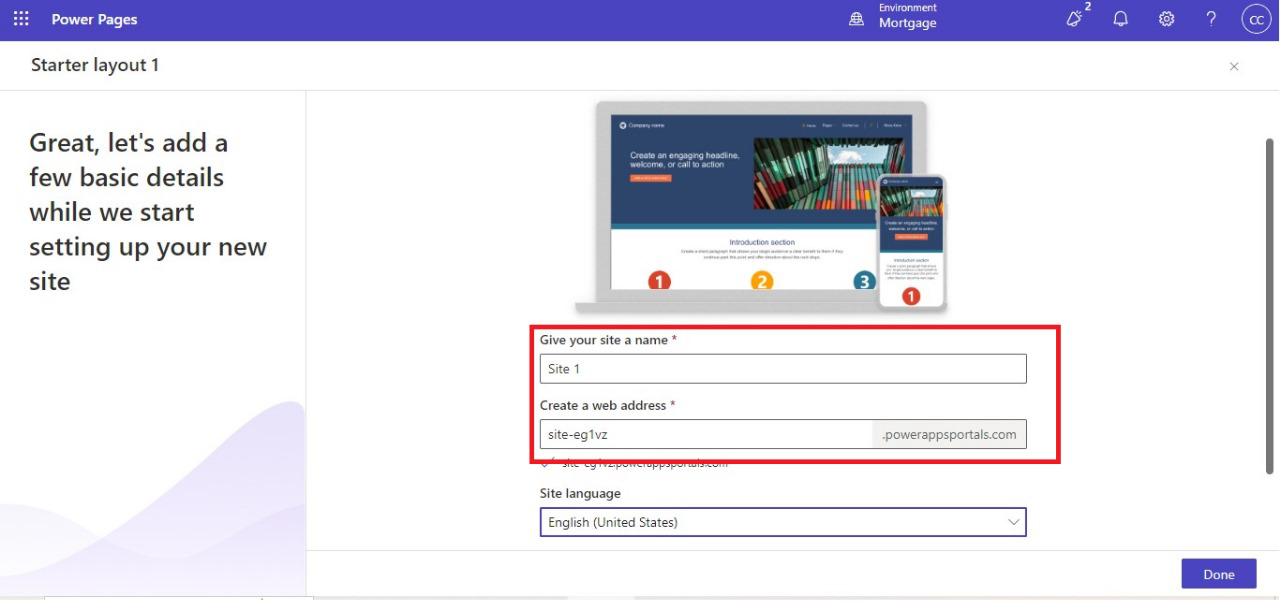Click the vertical scrollbar in the form panel
The width and height of the screenshot is (1280, 610).
(1269, 300)
